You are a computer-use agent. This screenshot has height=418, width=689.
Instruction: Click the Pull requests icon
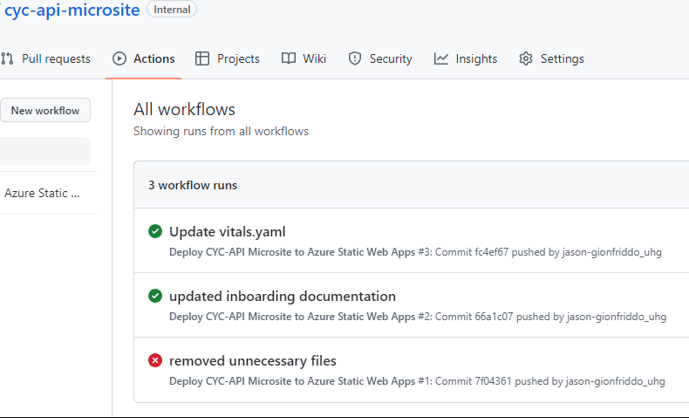coord(7,59)
